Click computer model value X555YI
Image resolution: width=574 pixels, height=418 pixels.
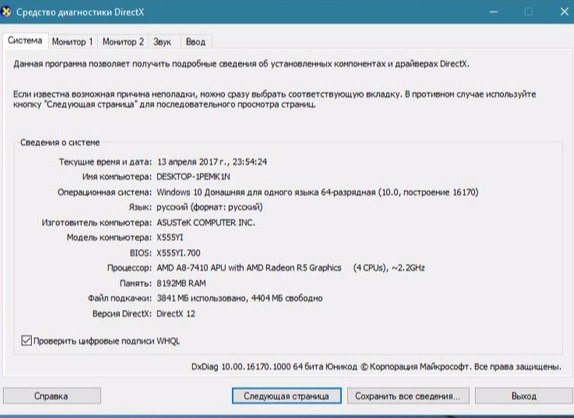coord(169,238)
